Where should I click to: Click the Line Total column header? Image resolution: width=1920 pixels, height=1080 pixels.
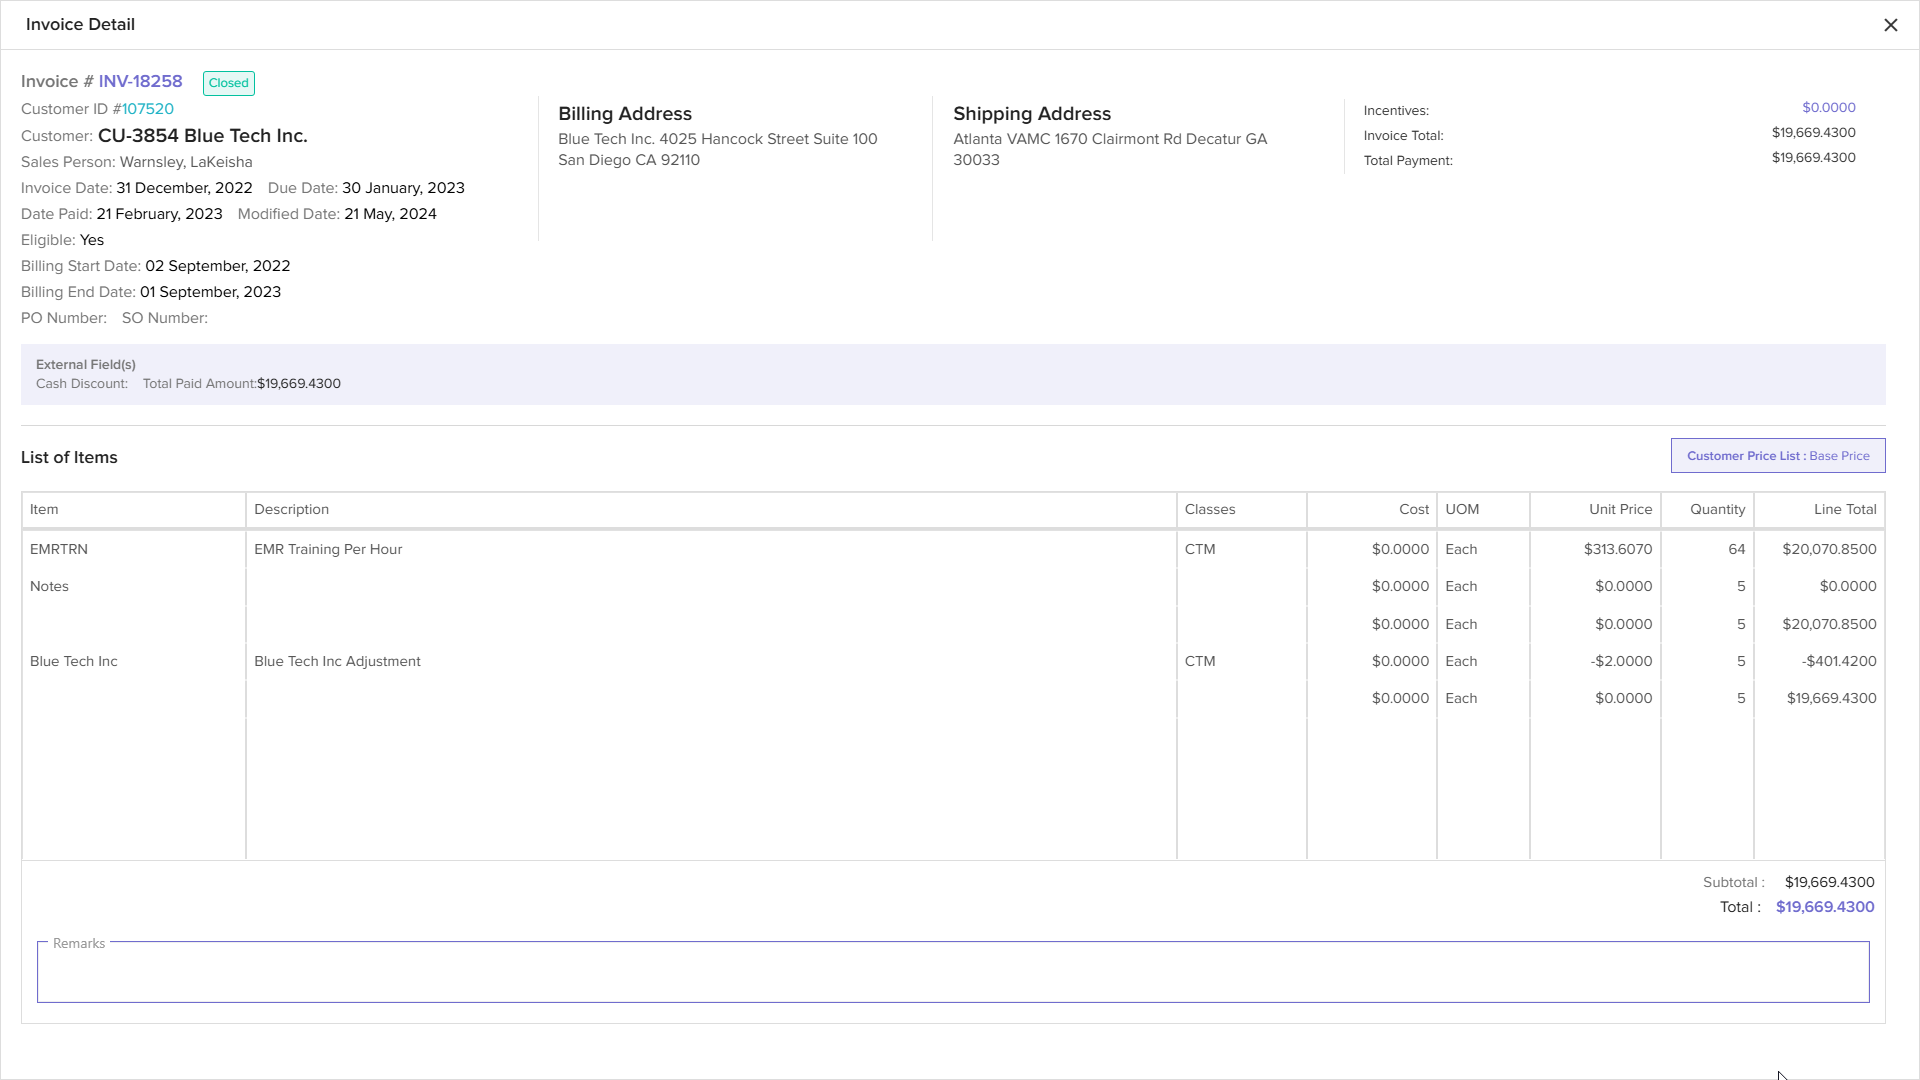1844,510
